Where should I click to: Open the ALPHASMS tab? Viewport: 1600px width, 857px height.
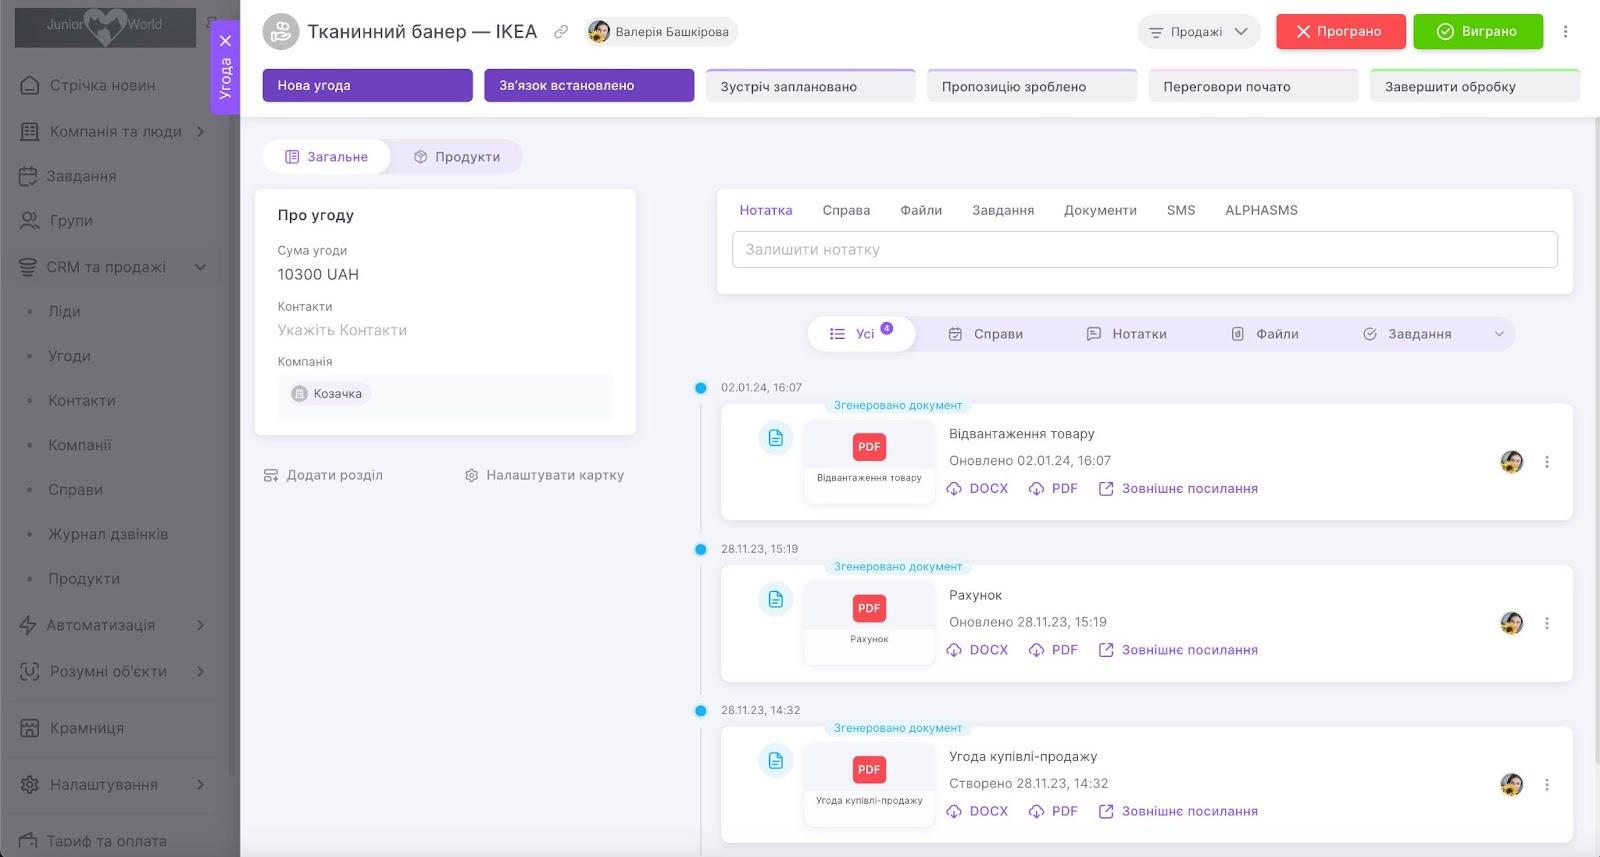pyautogui.click(x=1261, y=210)
